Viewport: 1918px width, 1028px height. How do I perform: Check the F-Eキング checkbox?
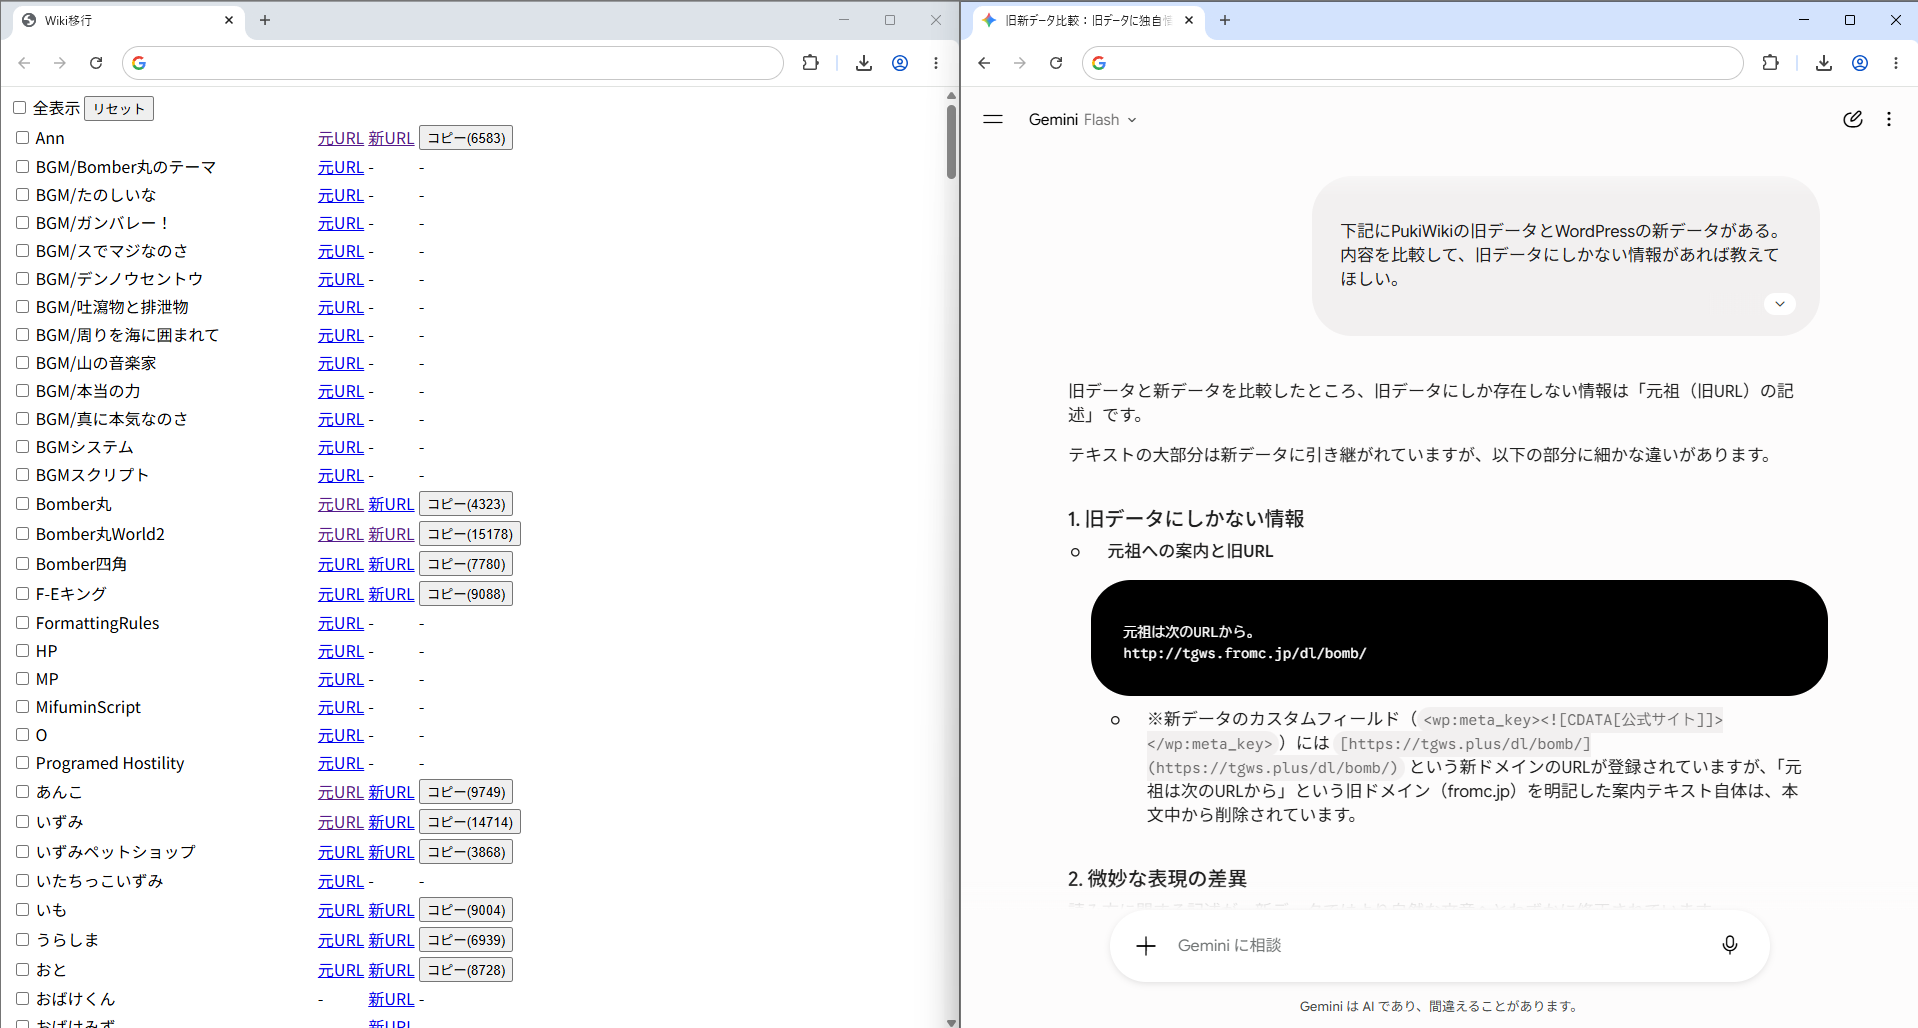click(22, 593)
